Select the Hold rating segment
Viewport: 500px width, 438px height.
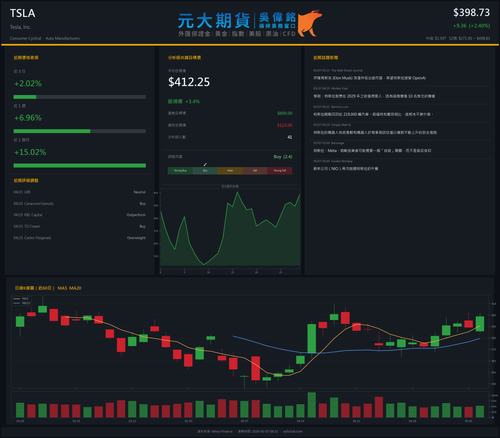230,171
